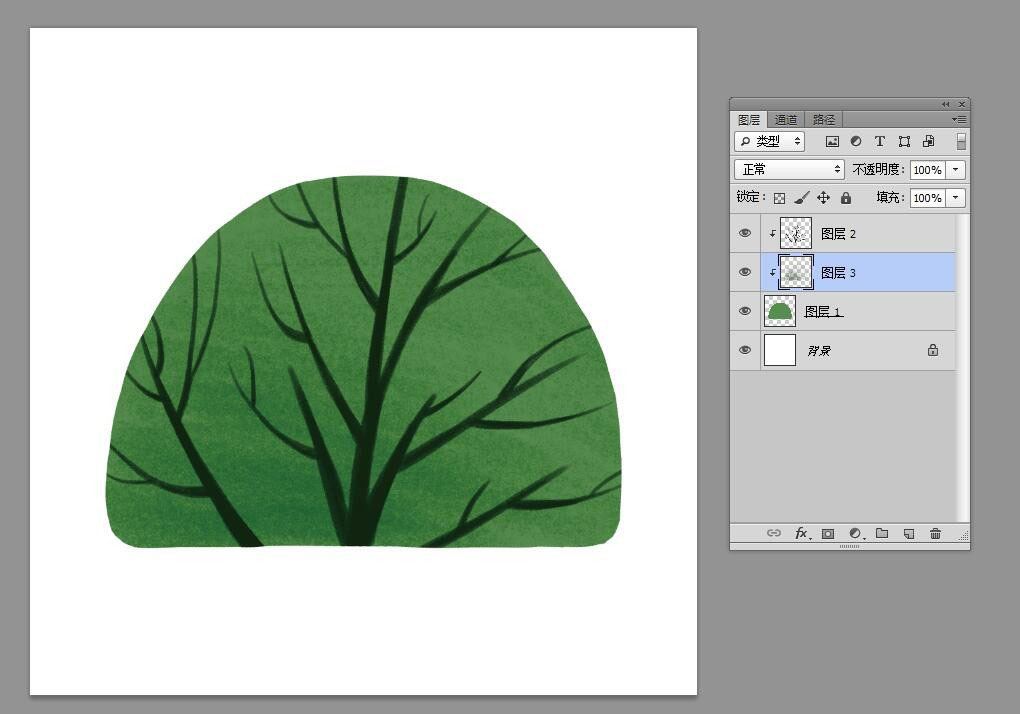Image resolution: width=1020 pixels, height=714 pixels.
Task: Select the layer named 背景
Action: coord(819,351)
